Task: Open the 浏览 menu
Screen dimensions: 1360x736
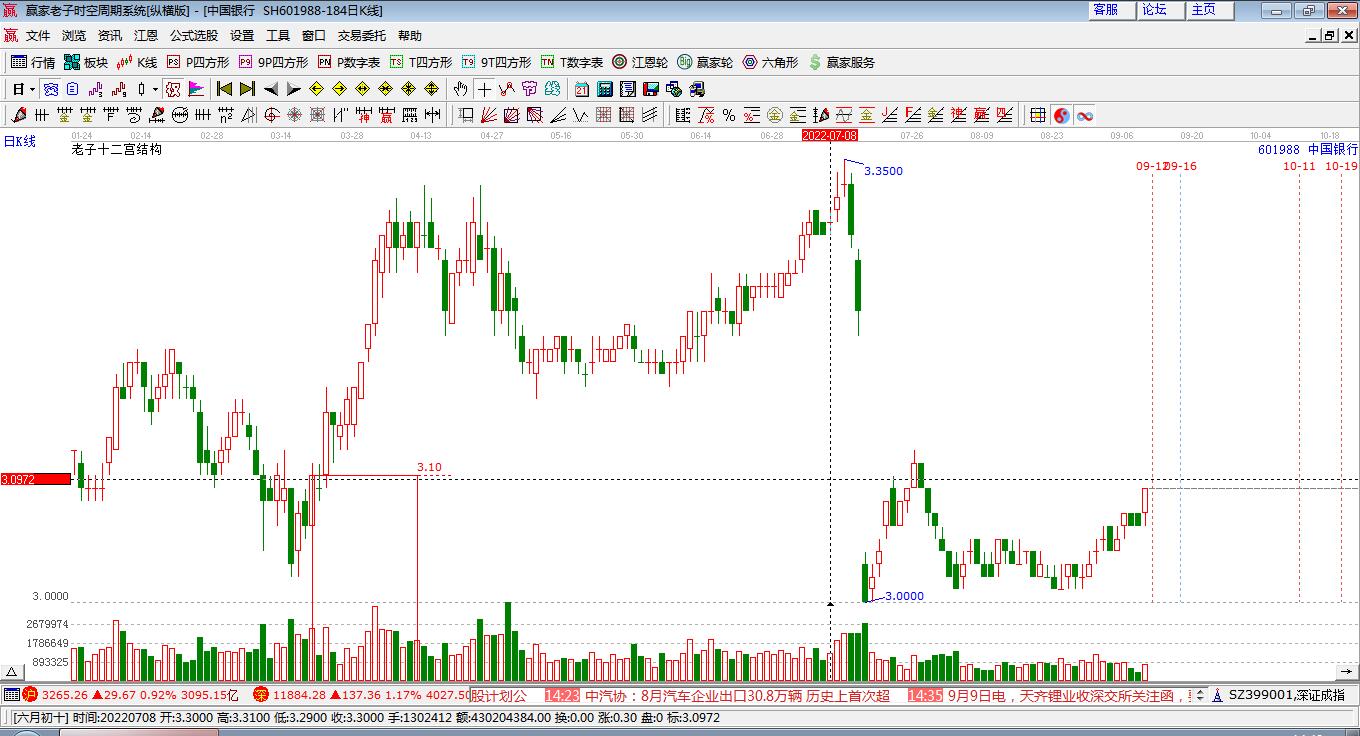Action: [74, 36]
